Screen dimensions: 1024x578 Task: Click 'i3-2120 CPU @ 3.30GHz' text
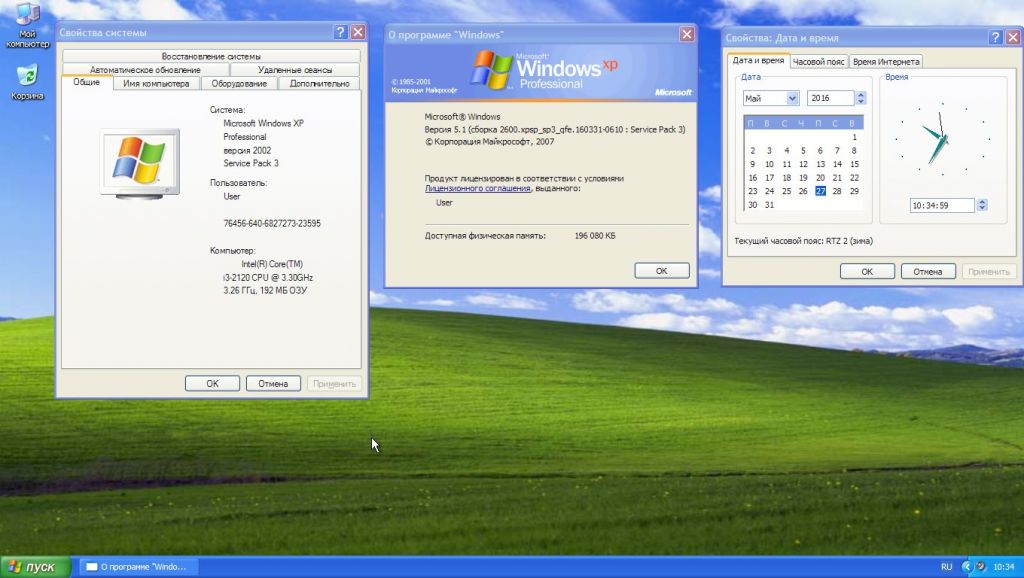[267, 278]
